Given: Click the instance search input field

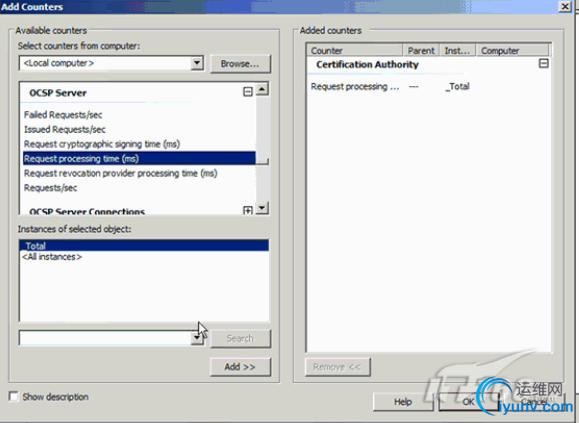Looking at the screenshot, I should 105,338.
